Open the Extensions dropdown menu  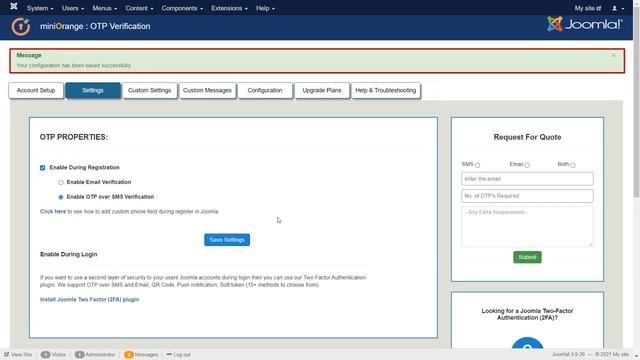229,8
